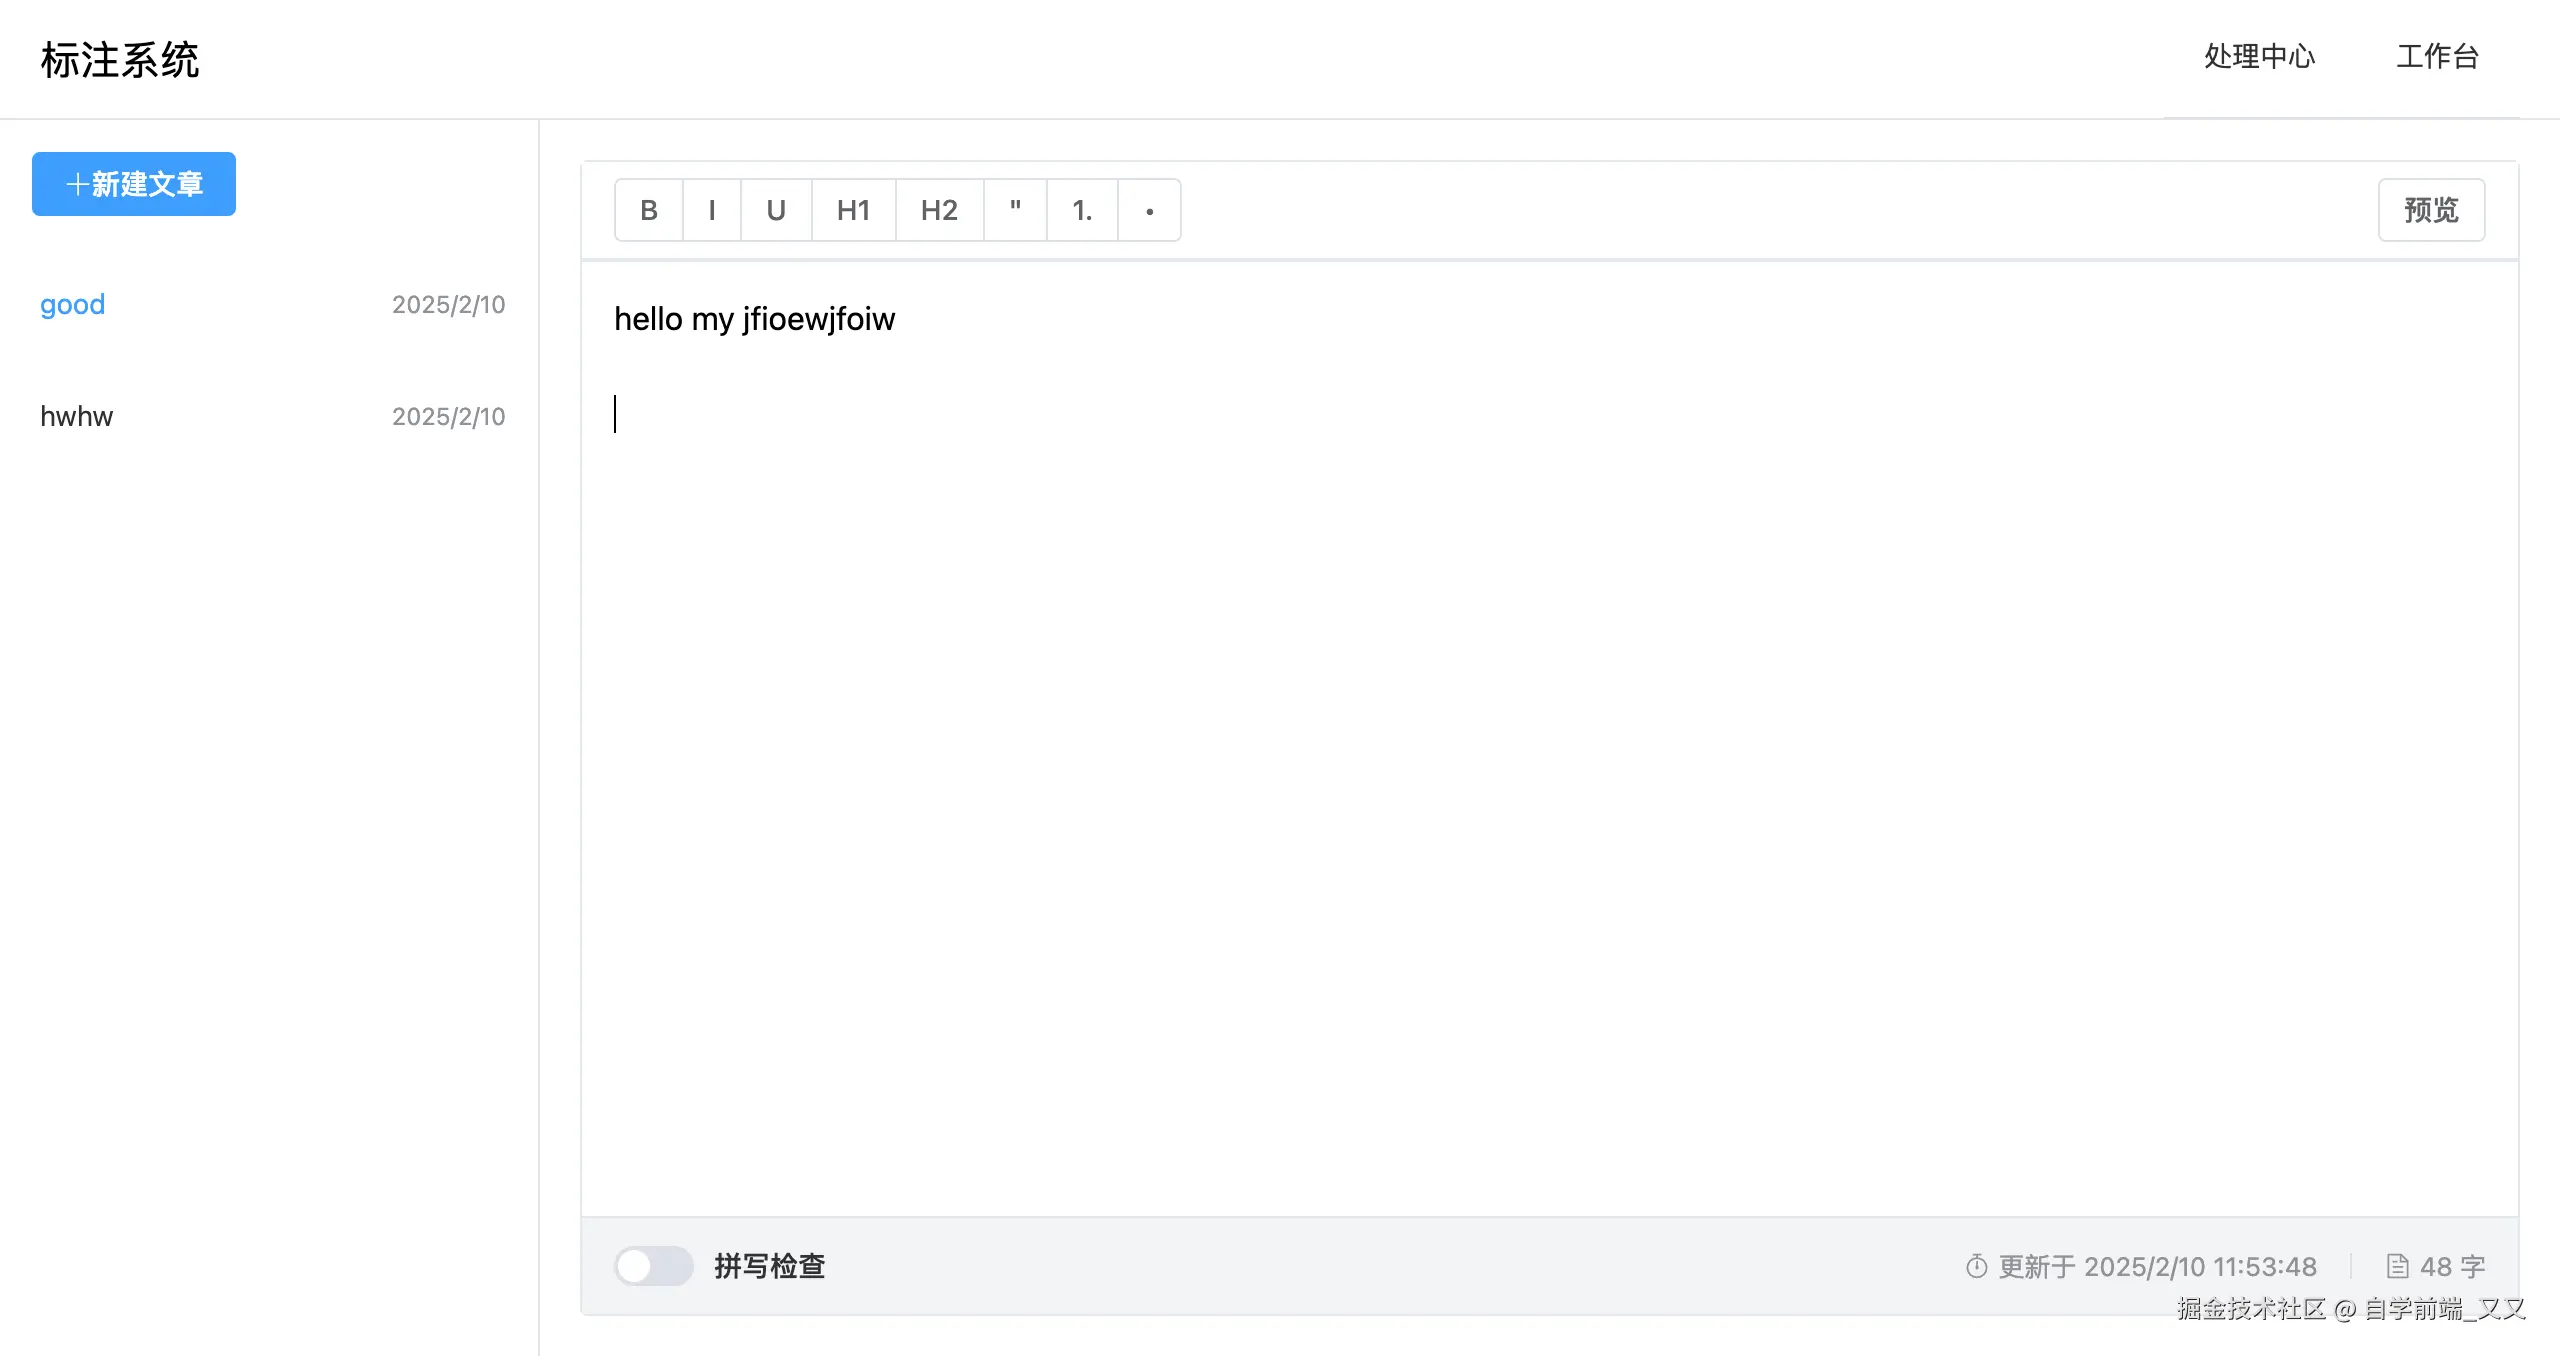Open the 处理中心 nav tab
This screenshot has width=2560, height=1356.
[2259, 57]
